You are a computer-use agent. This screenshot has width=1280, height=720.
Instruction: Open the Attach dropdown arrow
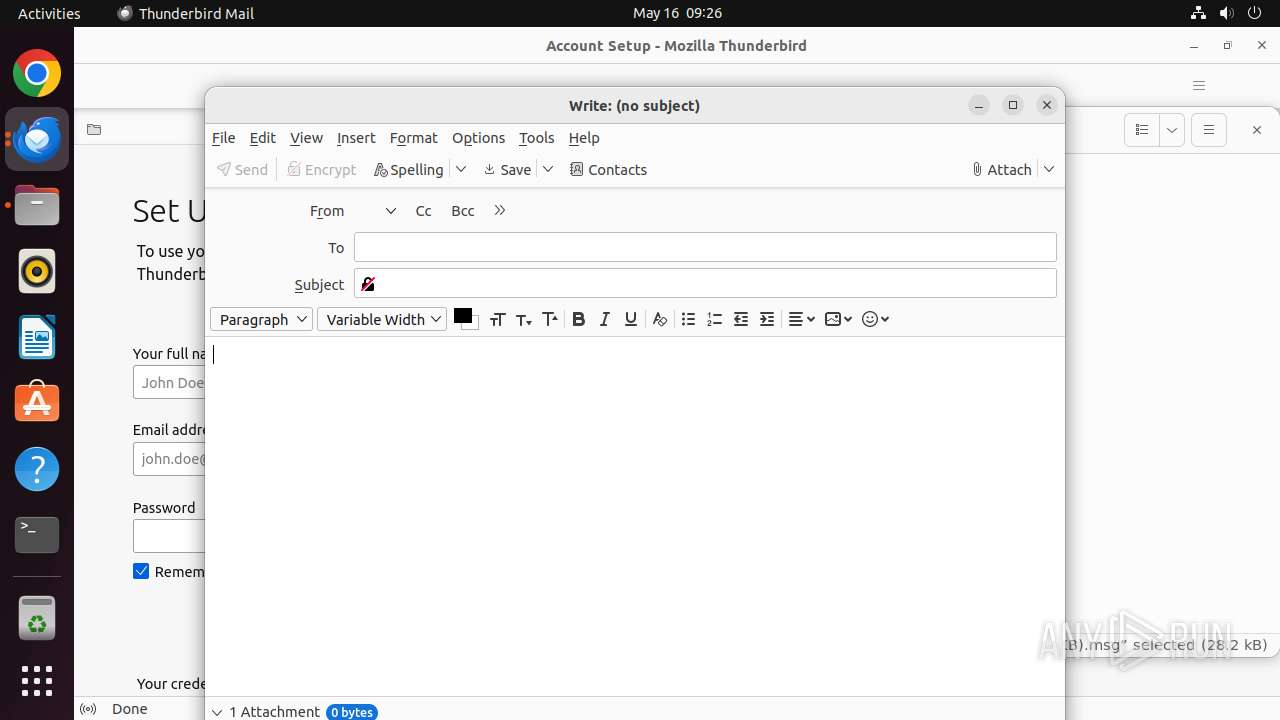[1049, 169]
